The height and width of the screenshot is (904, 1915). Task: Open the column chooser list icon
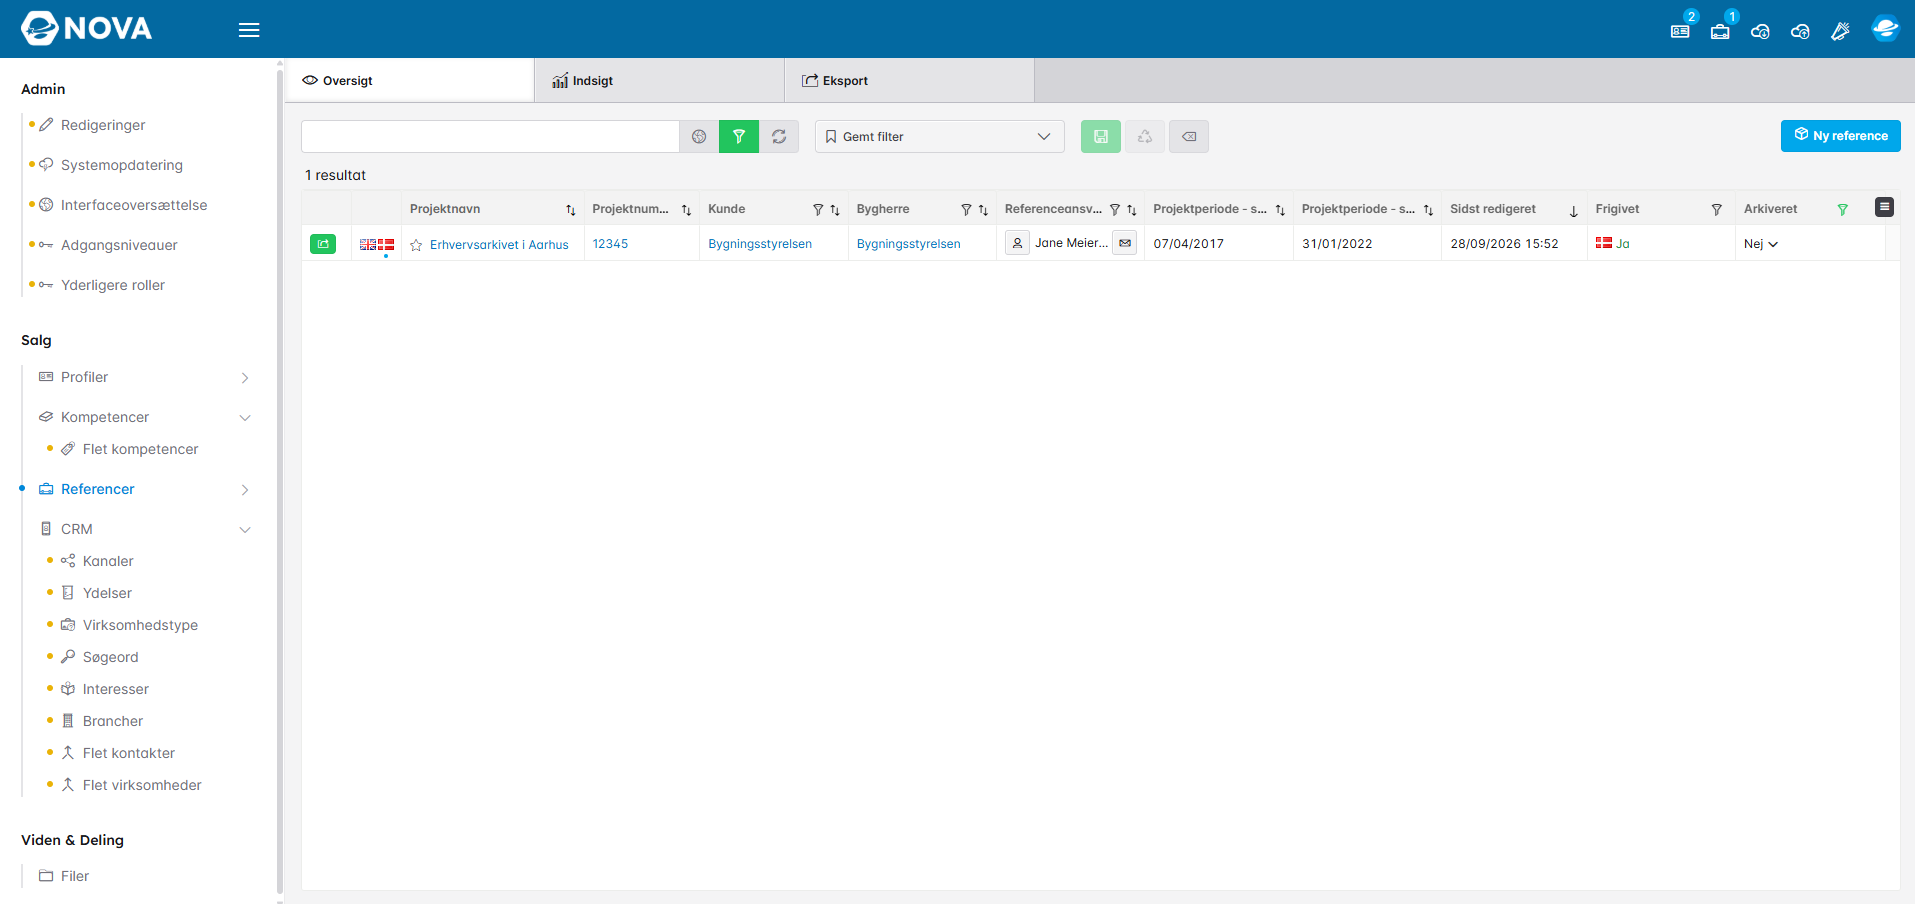1884,207
